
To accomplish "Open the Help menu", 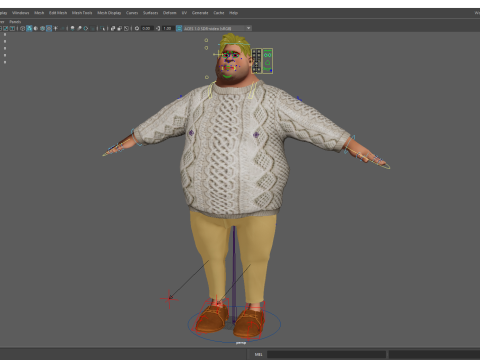I will pos(233,13).
